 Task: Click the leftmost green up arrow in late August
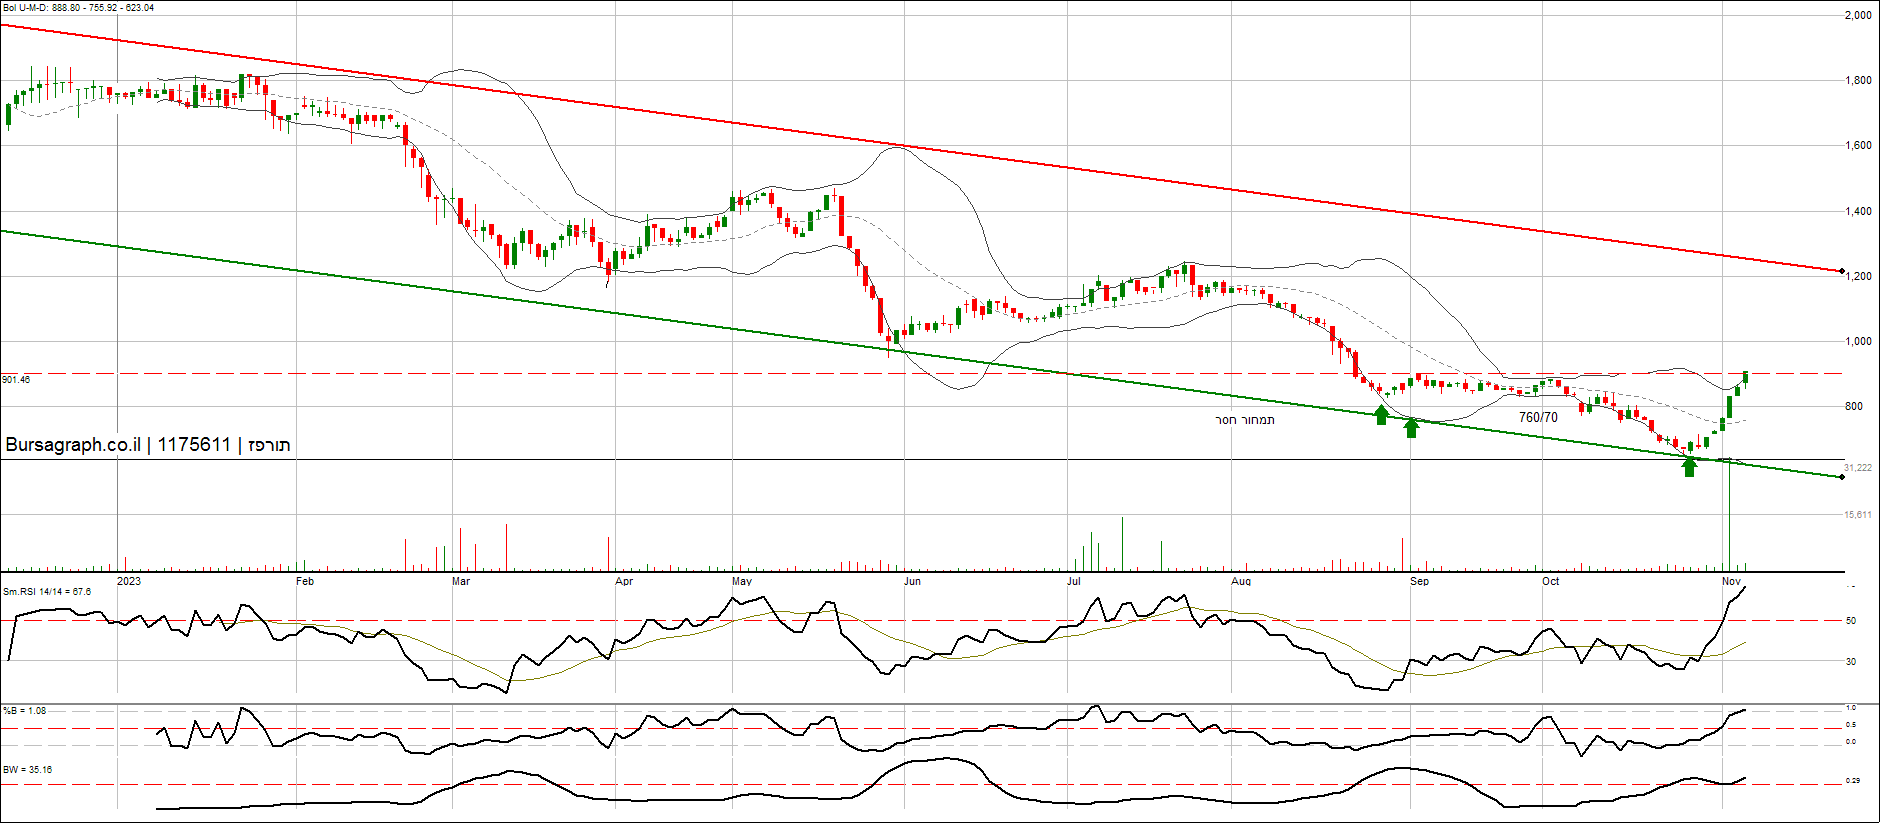coord(1381,415)
